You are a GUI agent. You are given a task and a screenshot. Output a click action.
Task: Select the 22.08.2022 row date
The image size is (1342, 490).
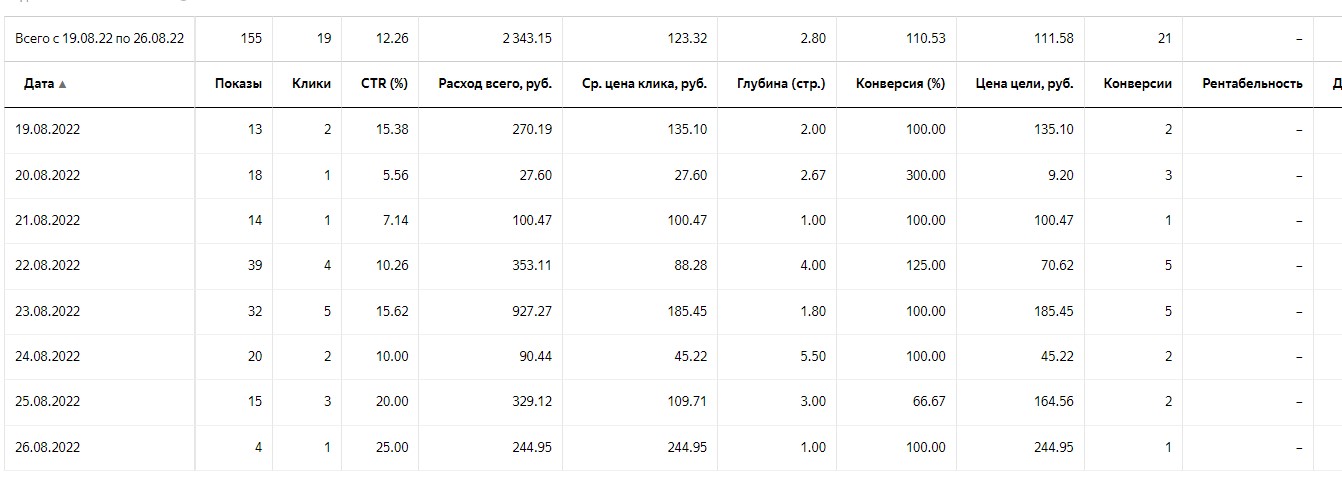tap(48, 266)
